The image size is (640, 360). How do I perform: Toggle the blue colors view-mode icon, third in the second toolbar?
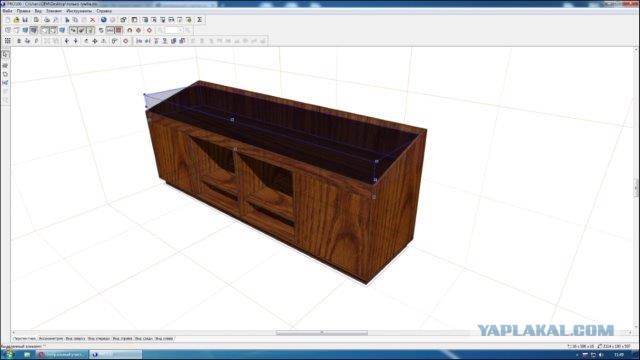(x=25, y=30)
